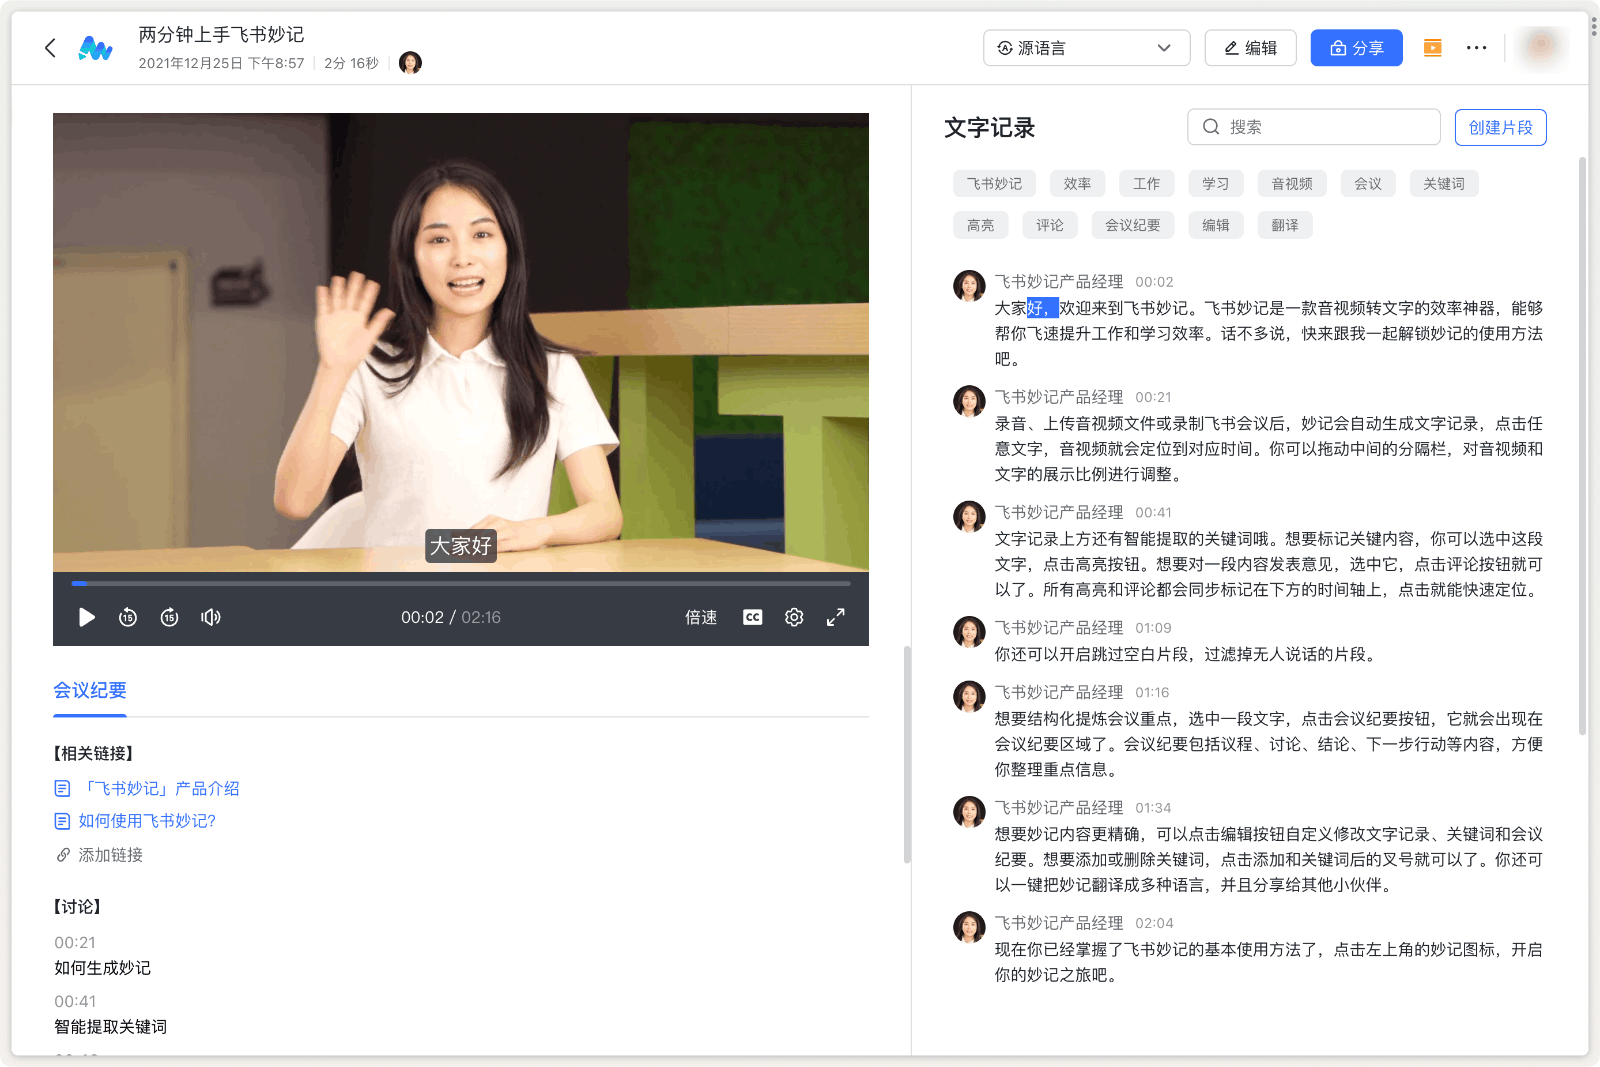Image resolution: width=1600 pixels, height=1067 pixels.
Task: Open the player settings gear
Action: coord(793,617)
